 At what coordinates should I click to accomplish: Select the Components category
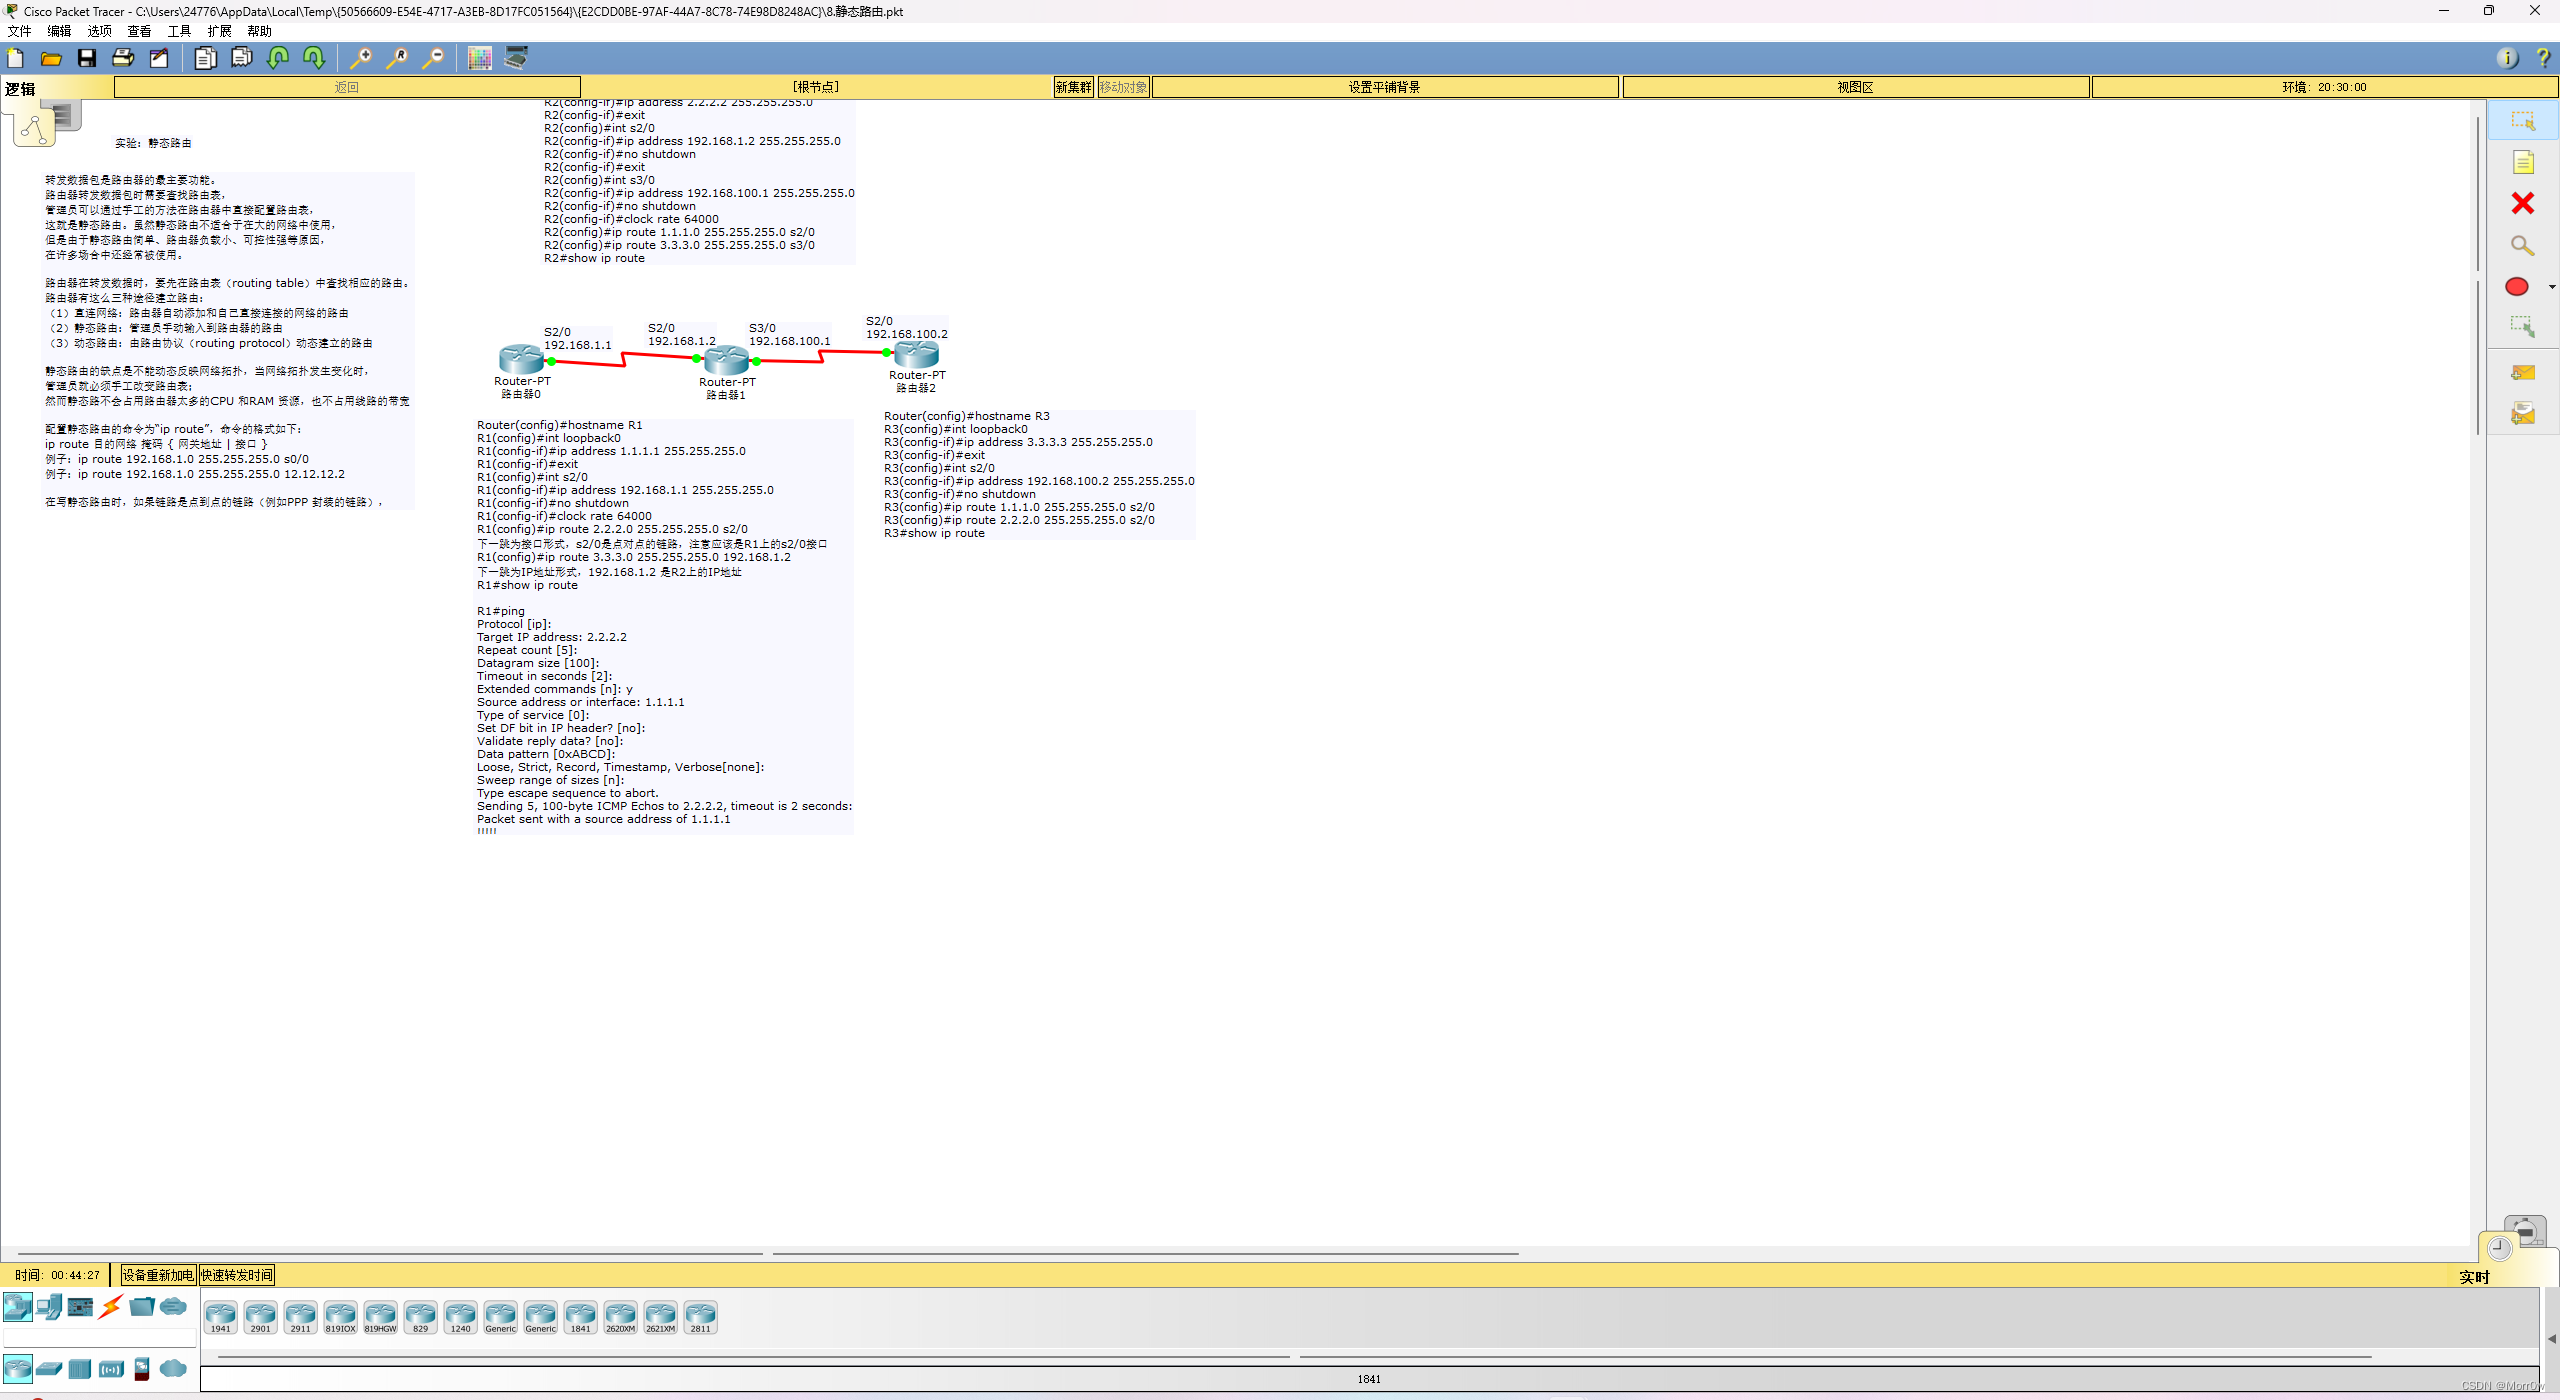80,1306
